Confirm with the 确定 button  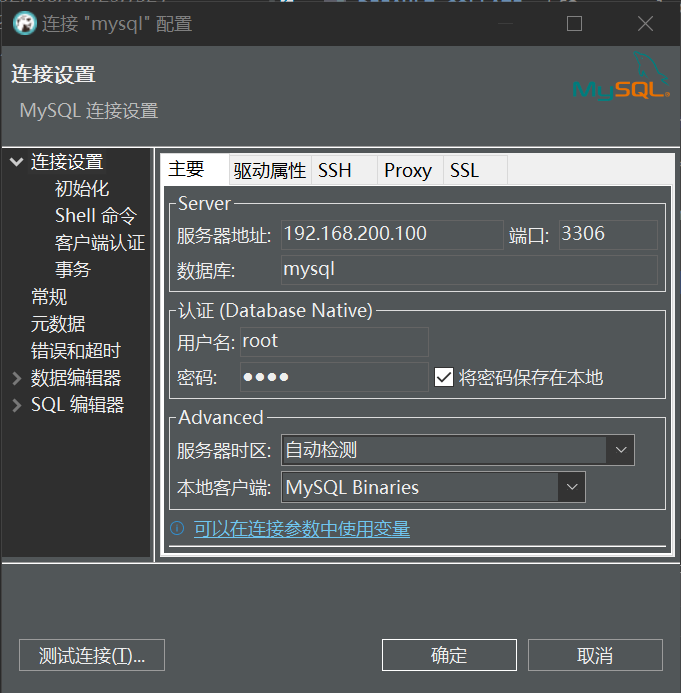449,655
